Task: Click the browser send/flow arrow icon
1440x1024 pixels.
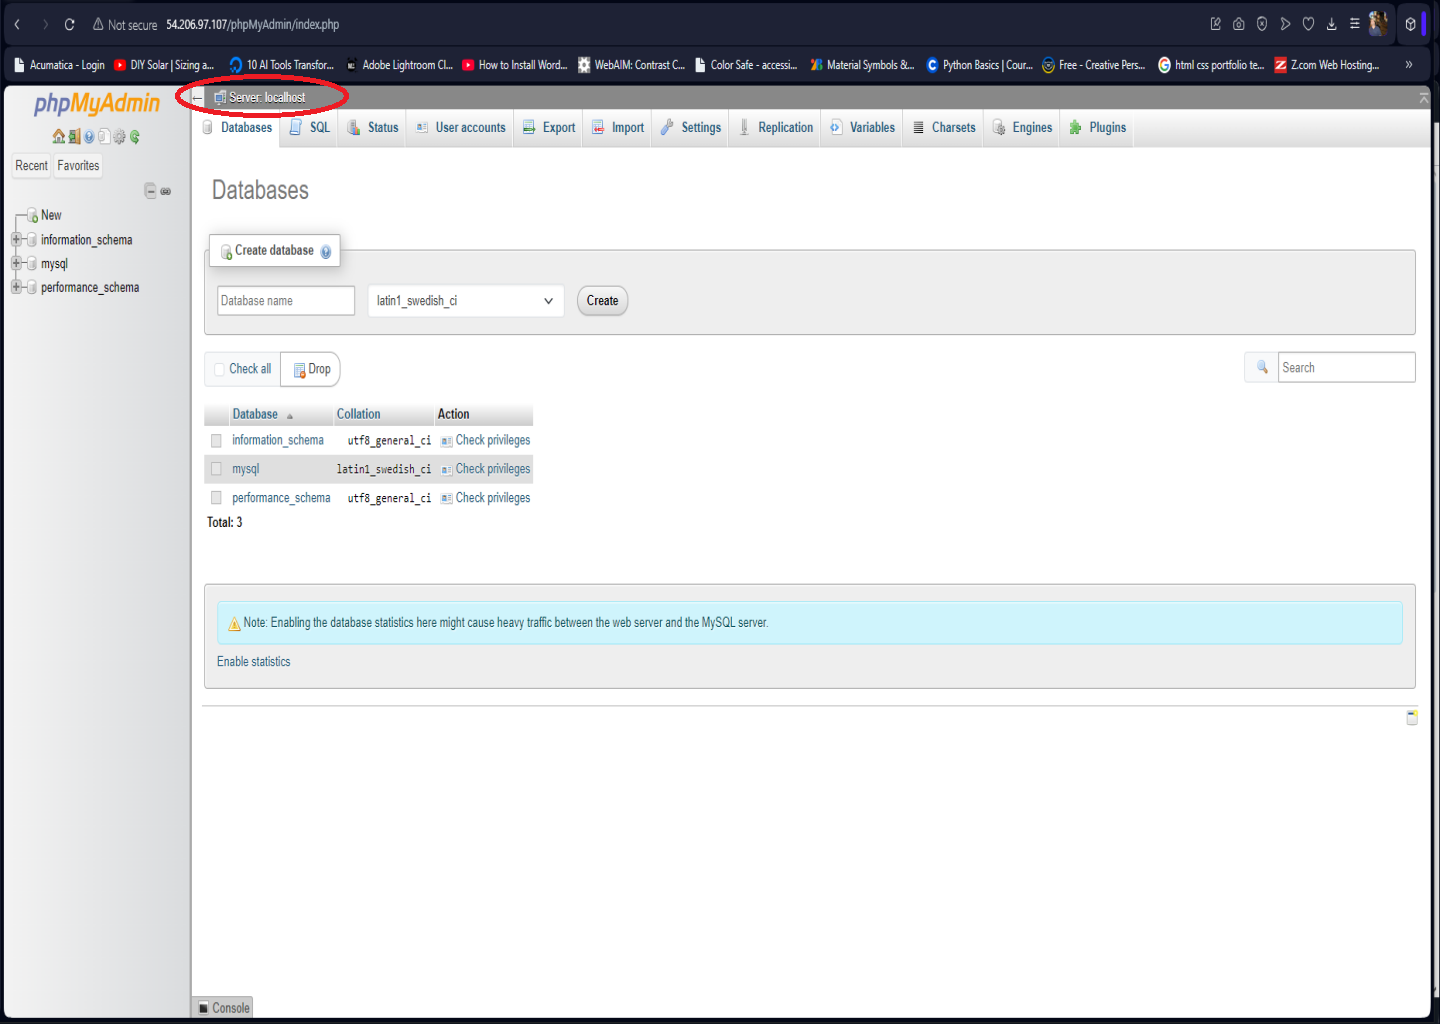Action: 1285,24
